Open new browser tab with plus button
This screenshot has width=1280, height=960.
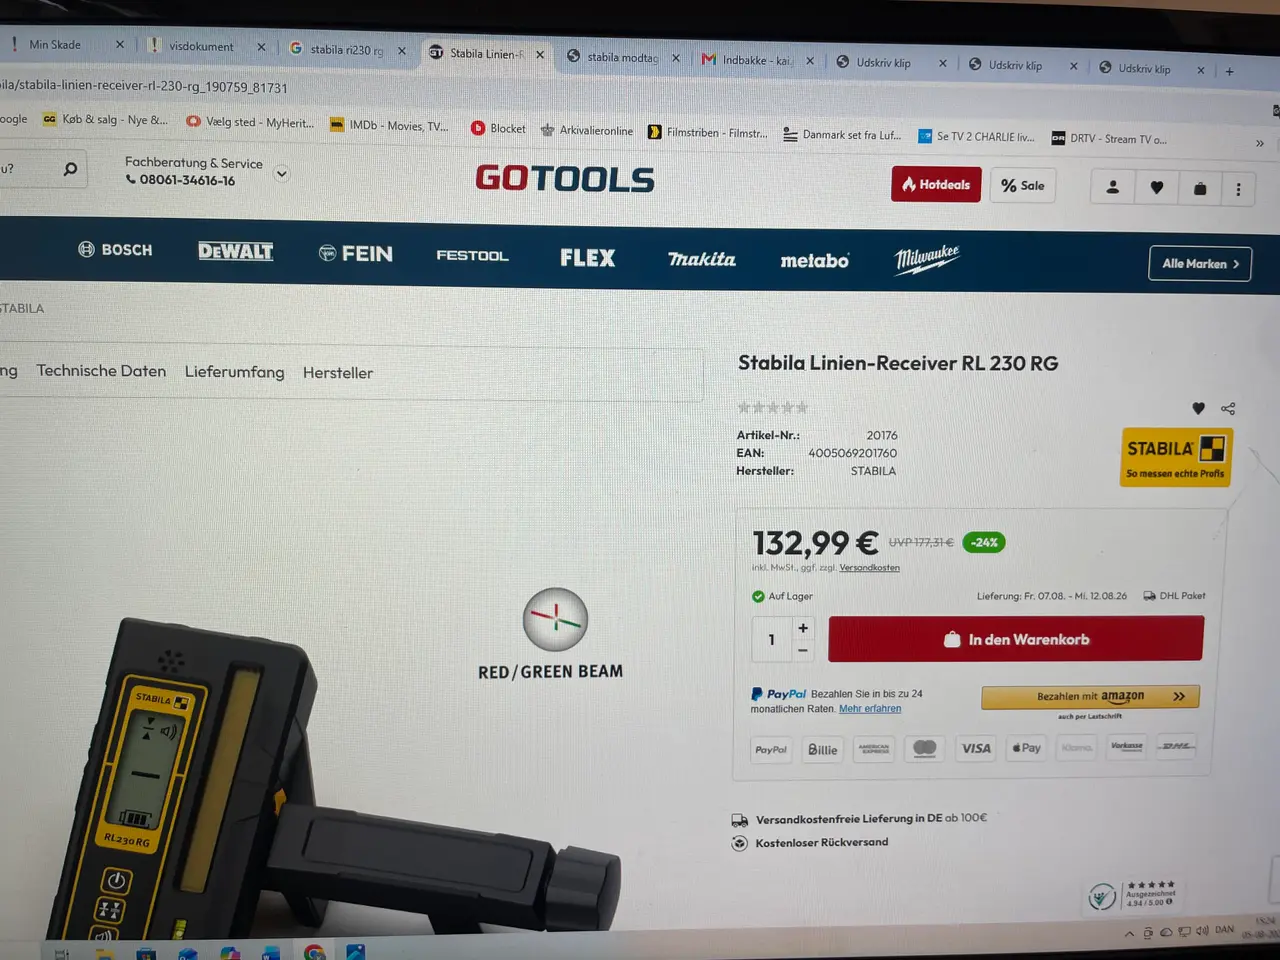click(x=1229, y=71)
